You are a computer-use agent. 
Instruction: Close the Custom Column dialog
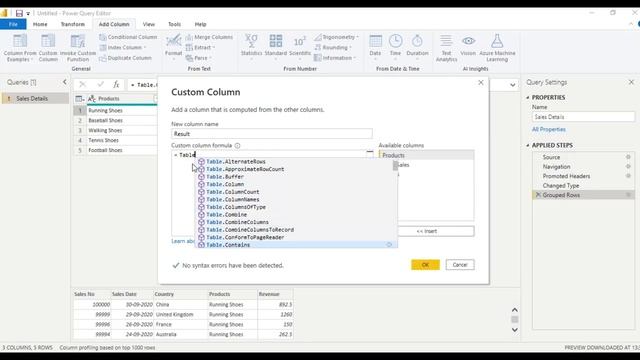[481, 82]
